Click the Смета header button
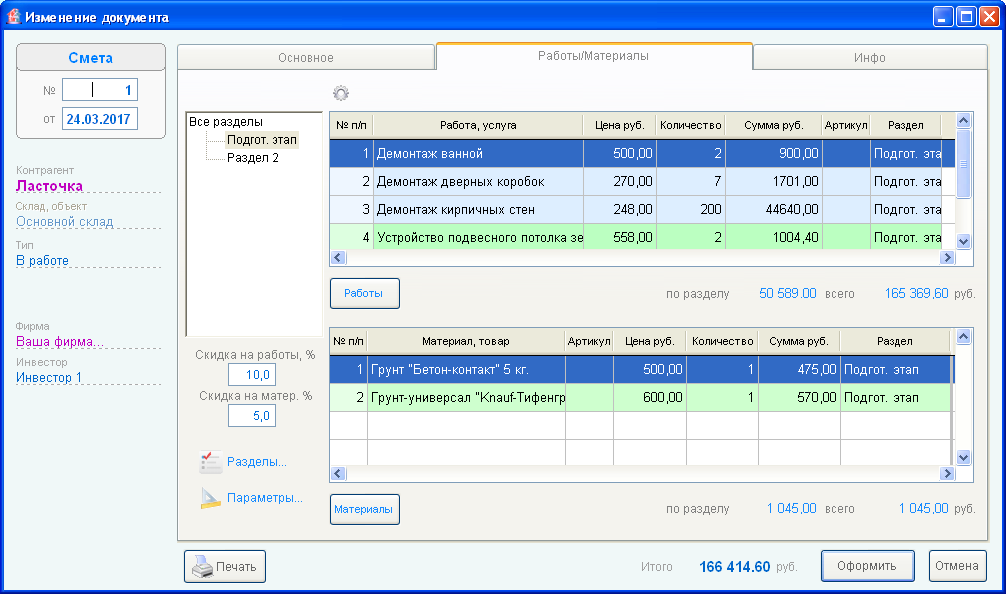Screen dimensions: 1006x594 coord(90,58)
